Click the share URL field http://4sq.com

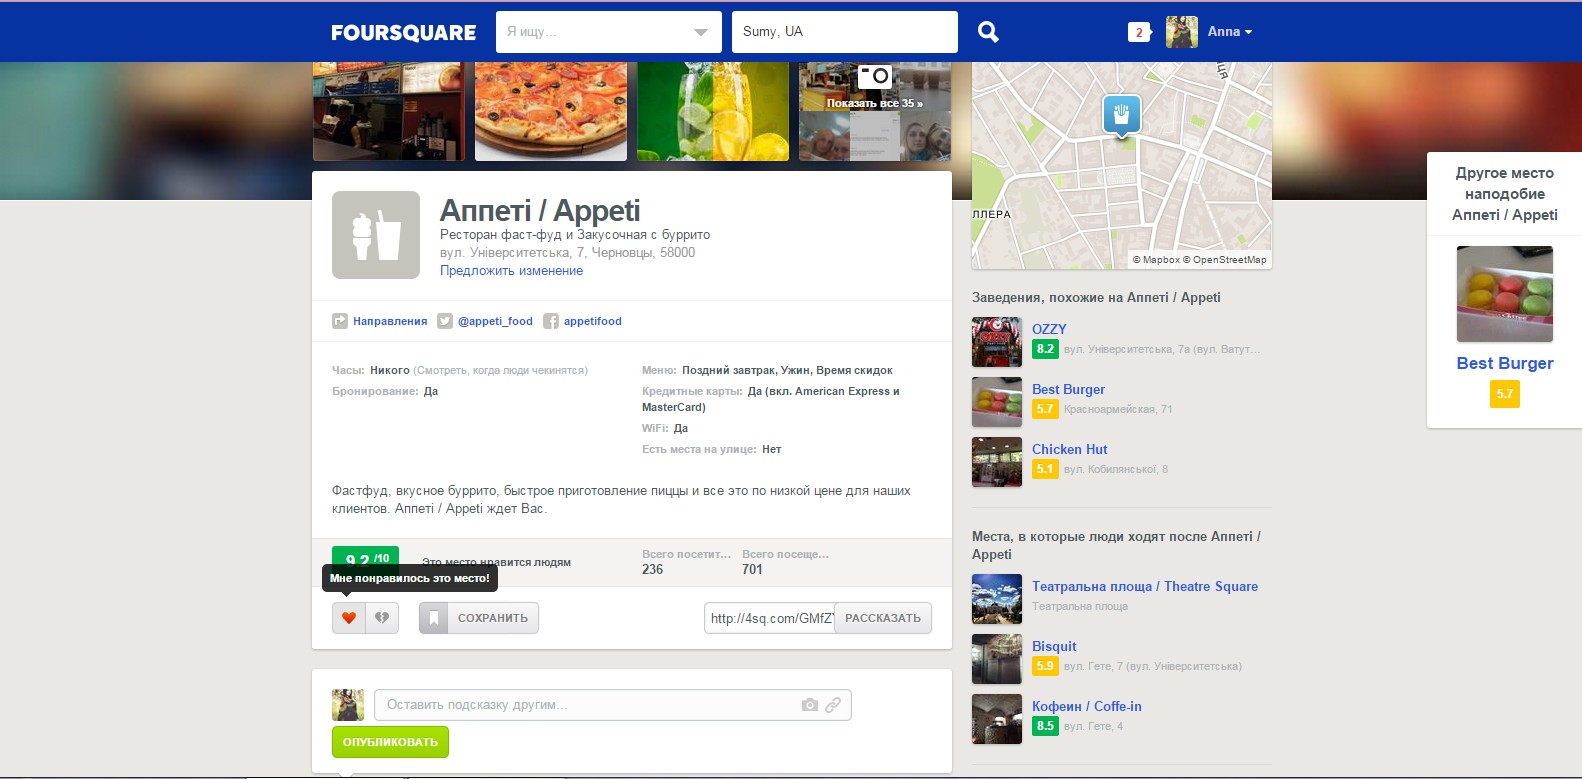click(x=769, y=618)
